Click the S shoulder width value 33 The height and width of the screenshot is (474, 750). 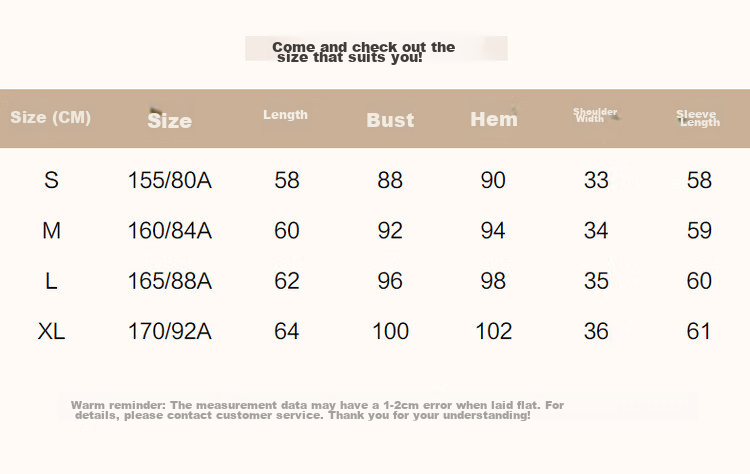pos(596,180)
